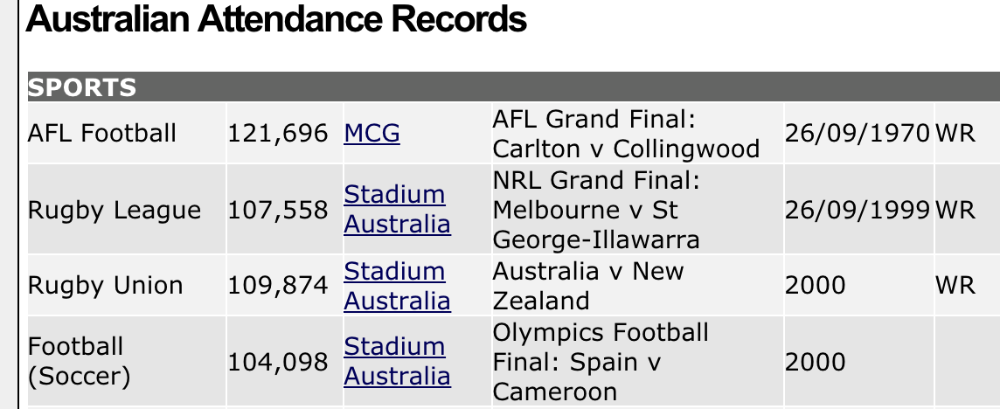Click the Carlton v Collingwood event text
Viewport: 1000px width, 409px height.
coord(626,149)
